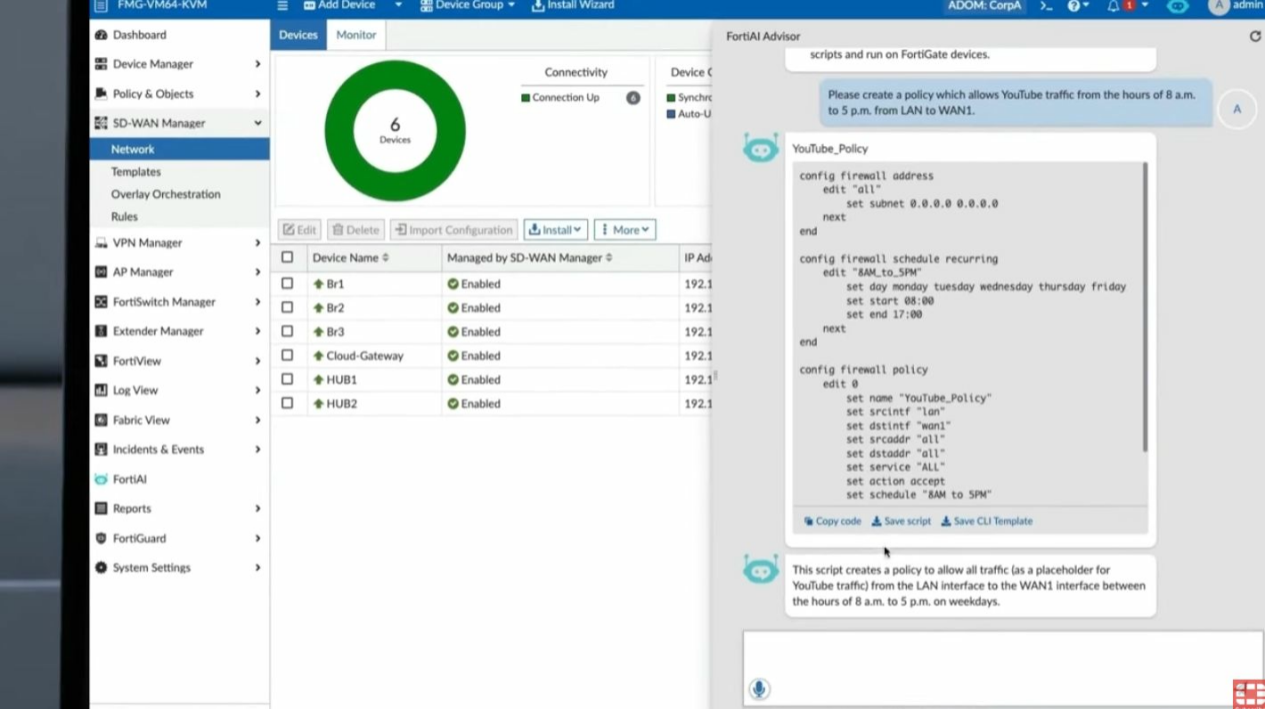Toggle the select-all checkbox in table header
Screen dimensions: 1265x711
[x=287, y=257]
